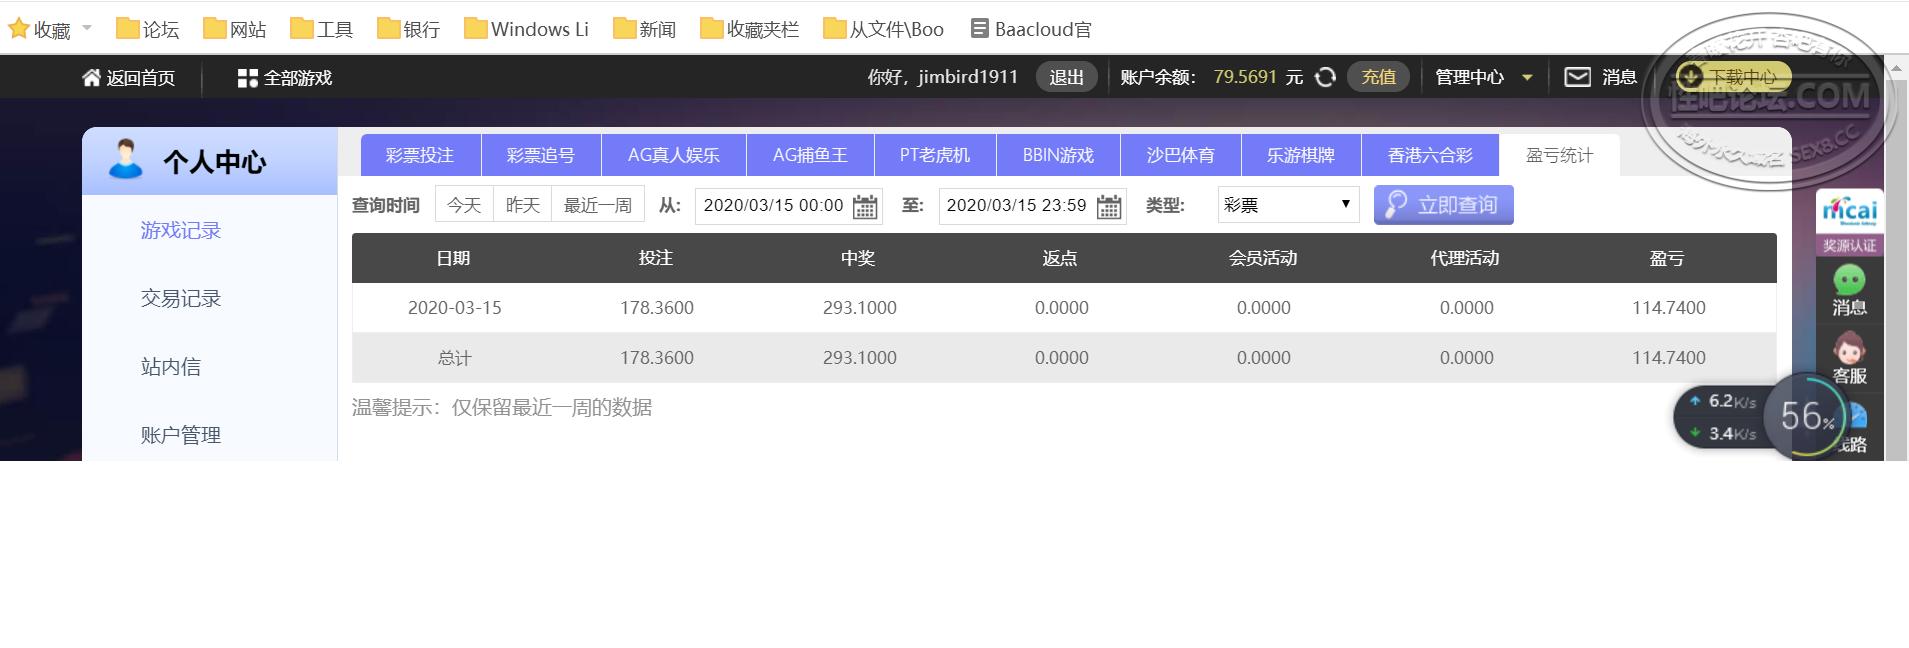The image size is (1909, 648).
Task: Open the Baacloud官 bookmark page
Action: [x=1031, y=29]
